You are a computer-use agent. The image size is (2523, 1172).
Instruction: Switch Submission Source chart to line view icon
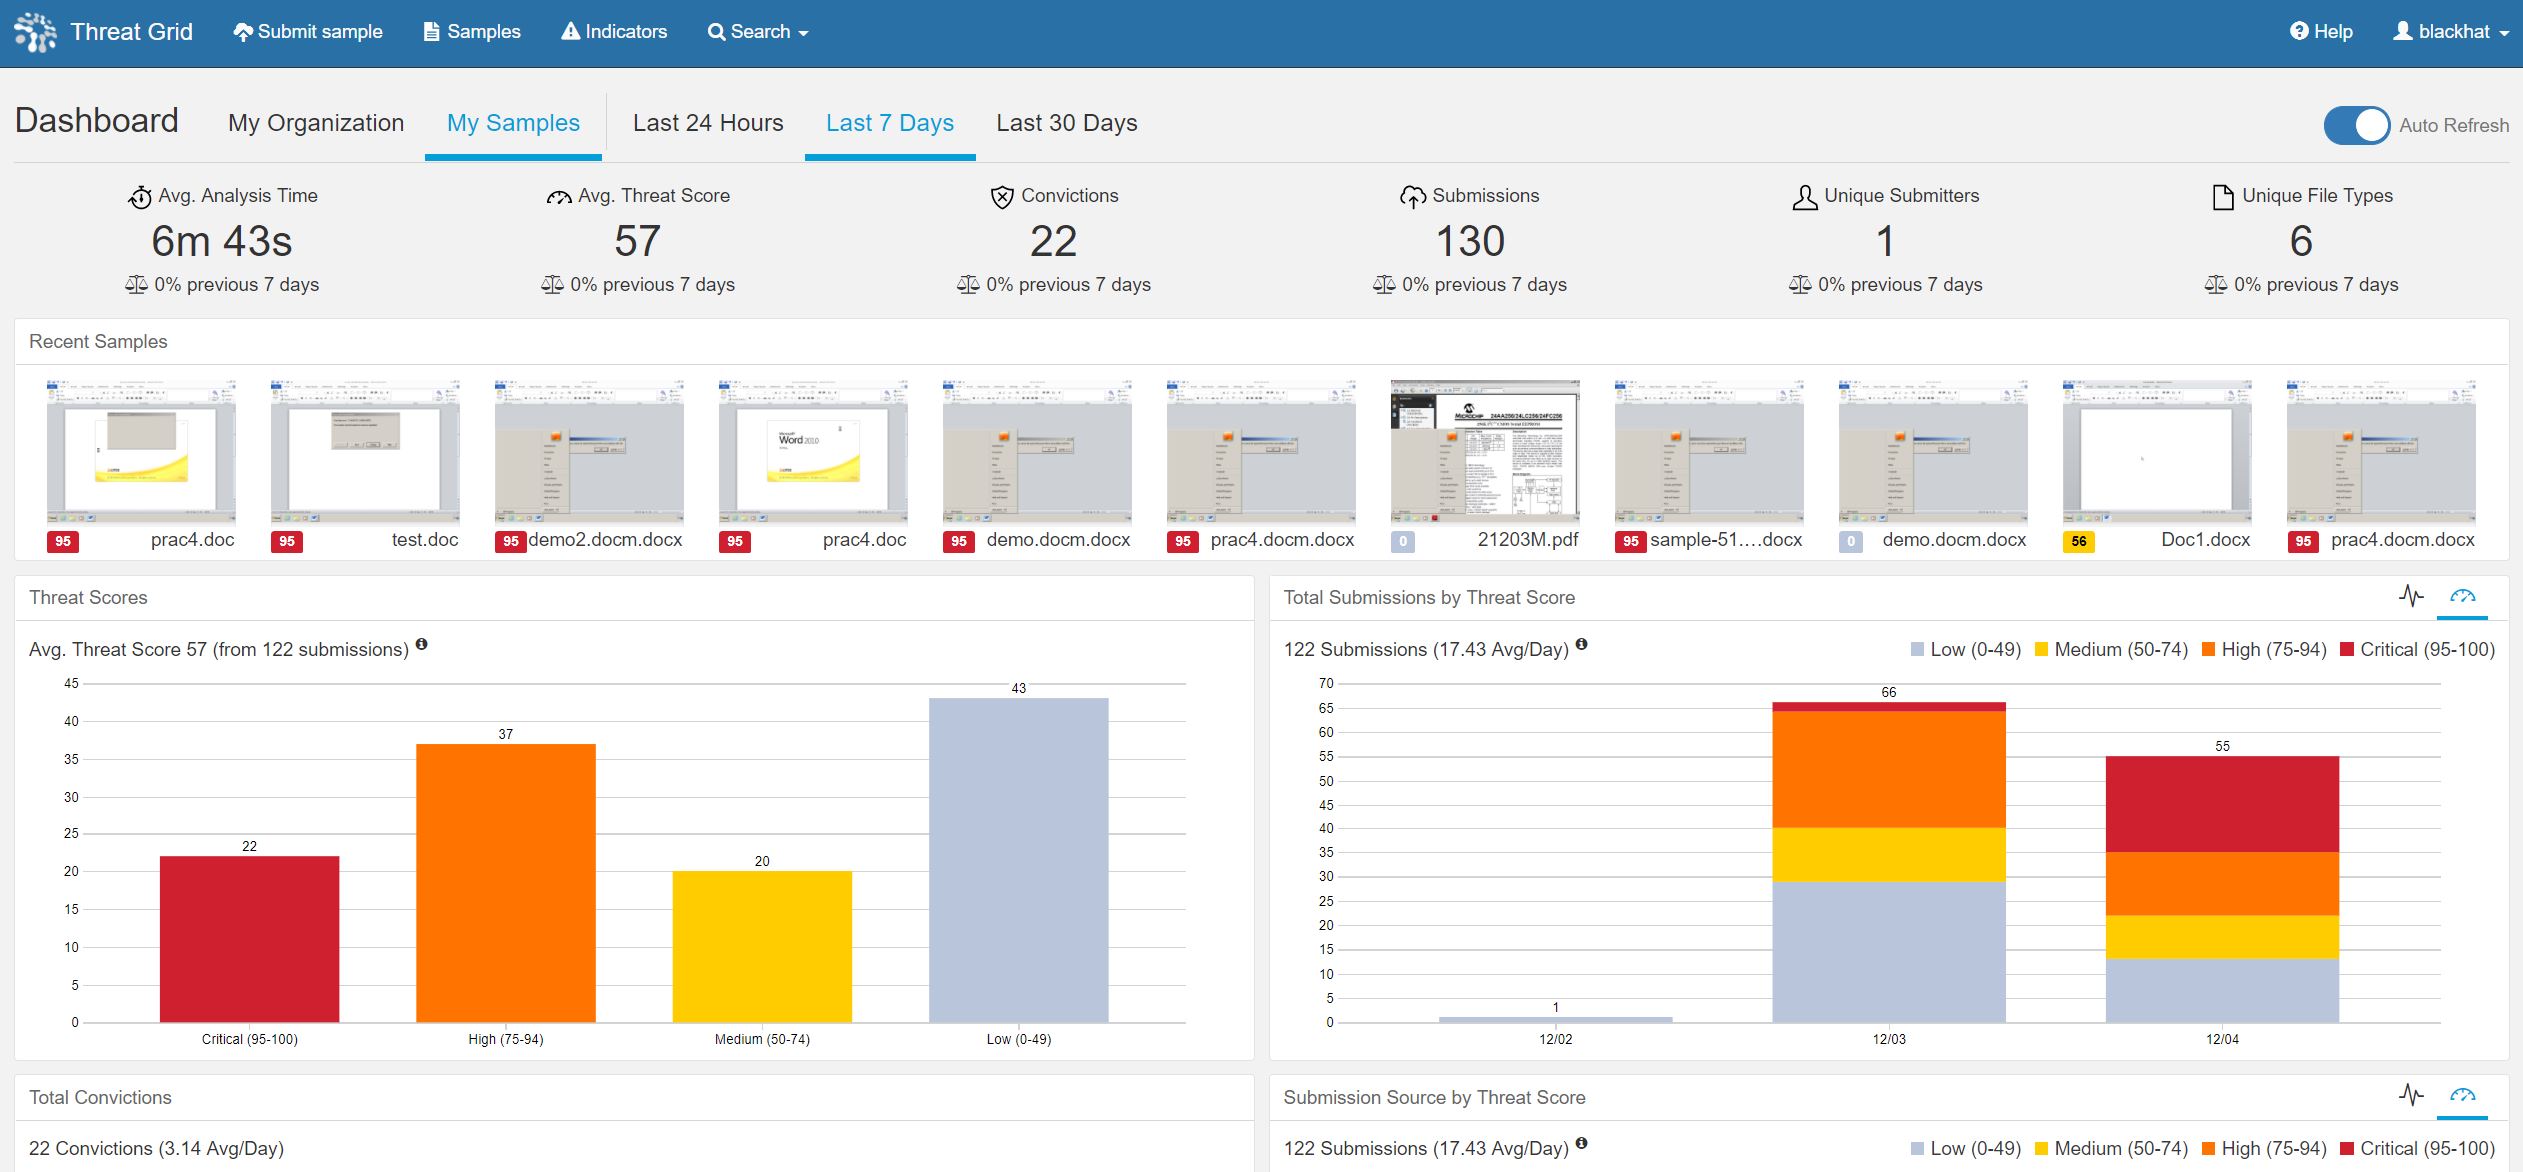tap(2411, 1096)
